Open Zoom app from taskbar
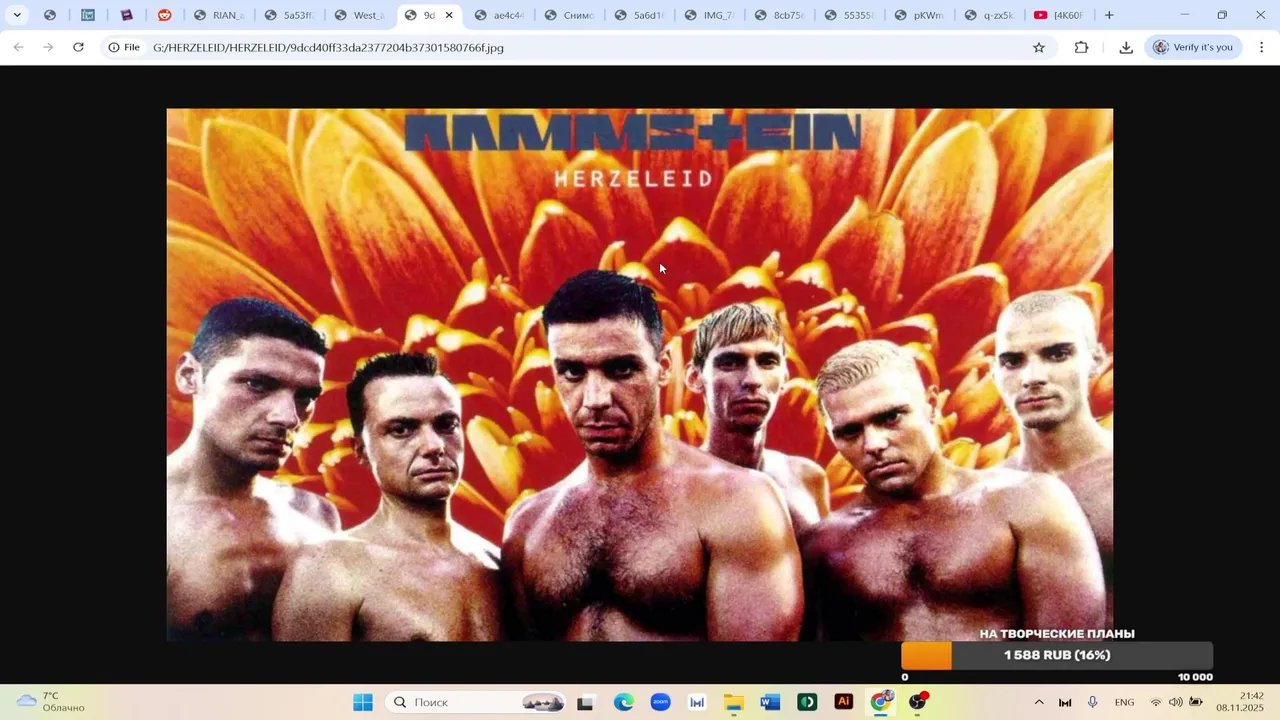This screenshot has height=720, width=1280. point(660,702)
